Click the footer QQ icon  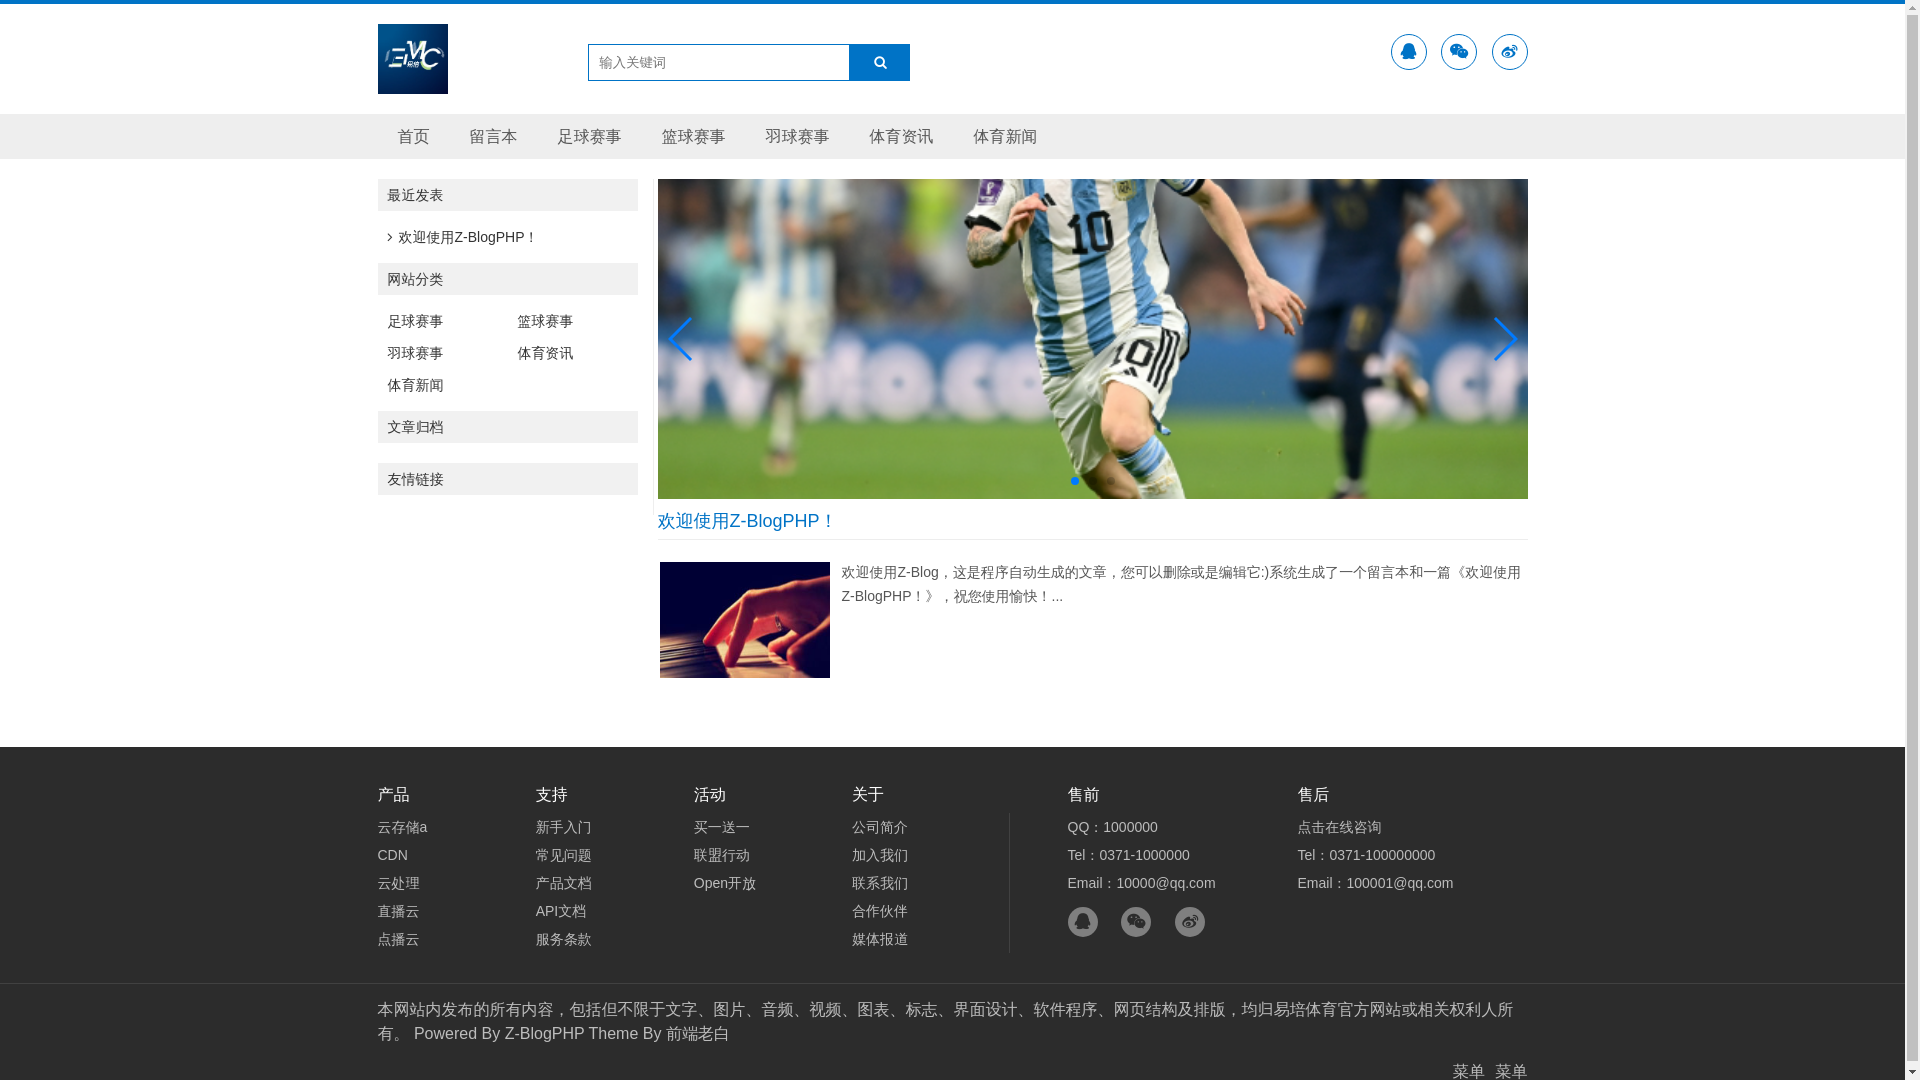1082,922
